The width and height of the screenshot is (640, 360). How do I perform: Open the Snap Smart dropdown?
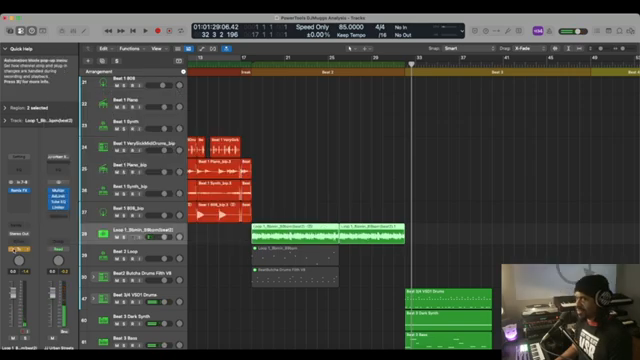[x=469, y=49]
